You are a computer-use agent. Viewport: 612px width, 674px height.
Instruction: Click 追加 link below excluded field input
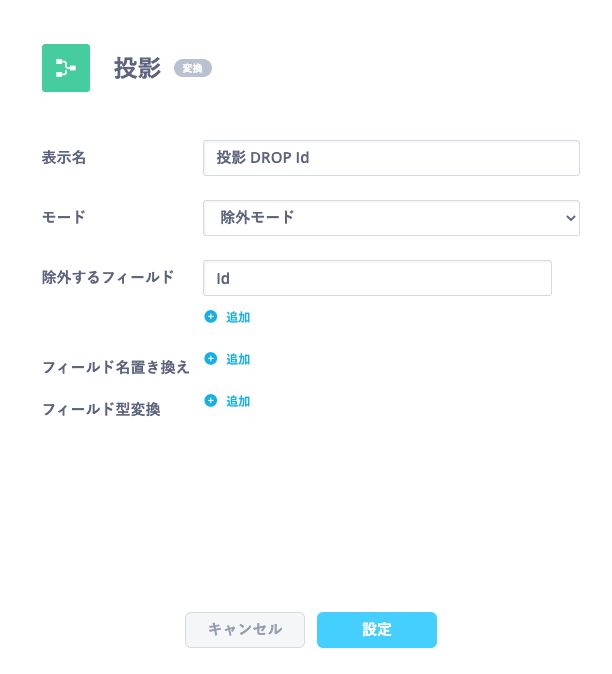(x=238, y=317)
